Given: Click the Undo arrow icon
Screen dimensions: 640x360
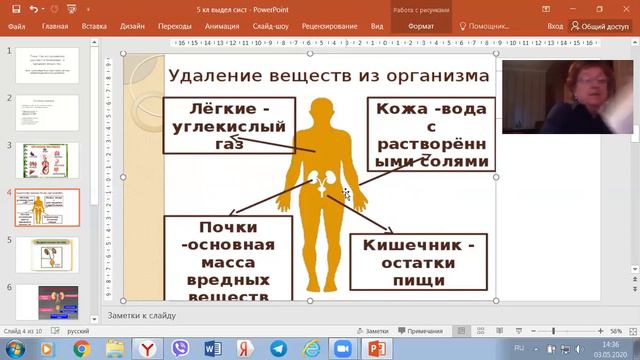Looking at the screenshot, I should (x=33, y=9).
